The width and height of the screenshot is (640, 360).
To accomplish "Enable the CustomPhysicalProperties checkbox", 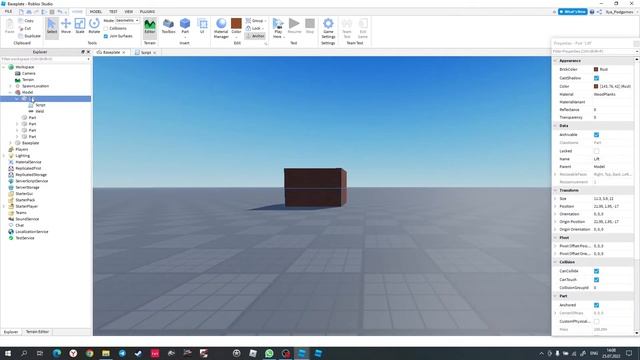I will [x=596, y=322].
